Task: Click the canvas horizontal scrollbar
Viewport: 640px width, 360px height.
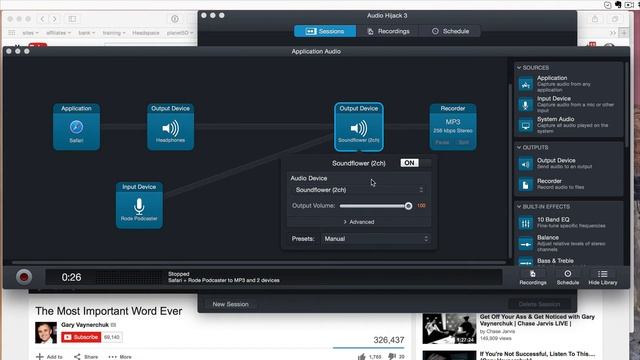Action: pyautogui.click(x=259, y=262)
